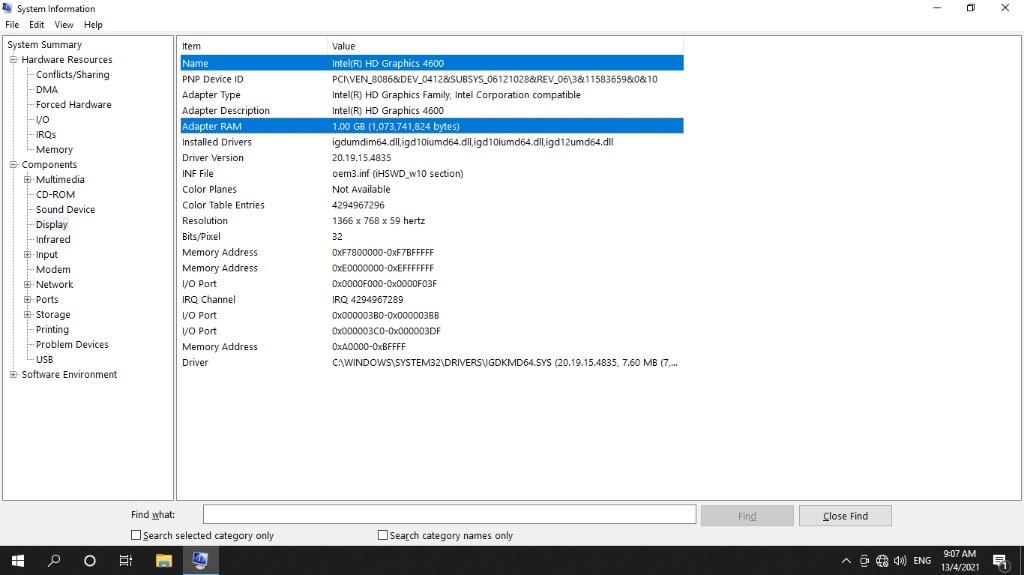Click the Find button
Image resolution: width=1024 pixels, height=575 pixels.
[x=747, y=516]
